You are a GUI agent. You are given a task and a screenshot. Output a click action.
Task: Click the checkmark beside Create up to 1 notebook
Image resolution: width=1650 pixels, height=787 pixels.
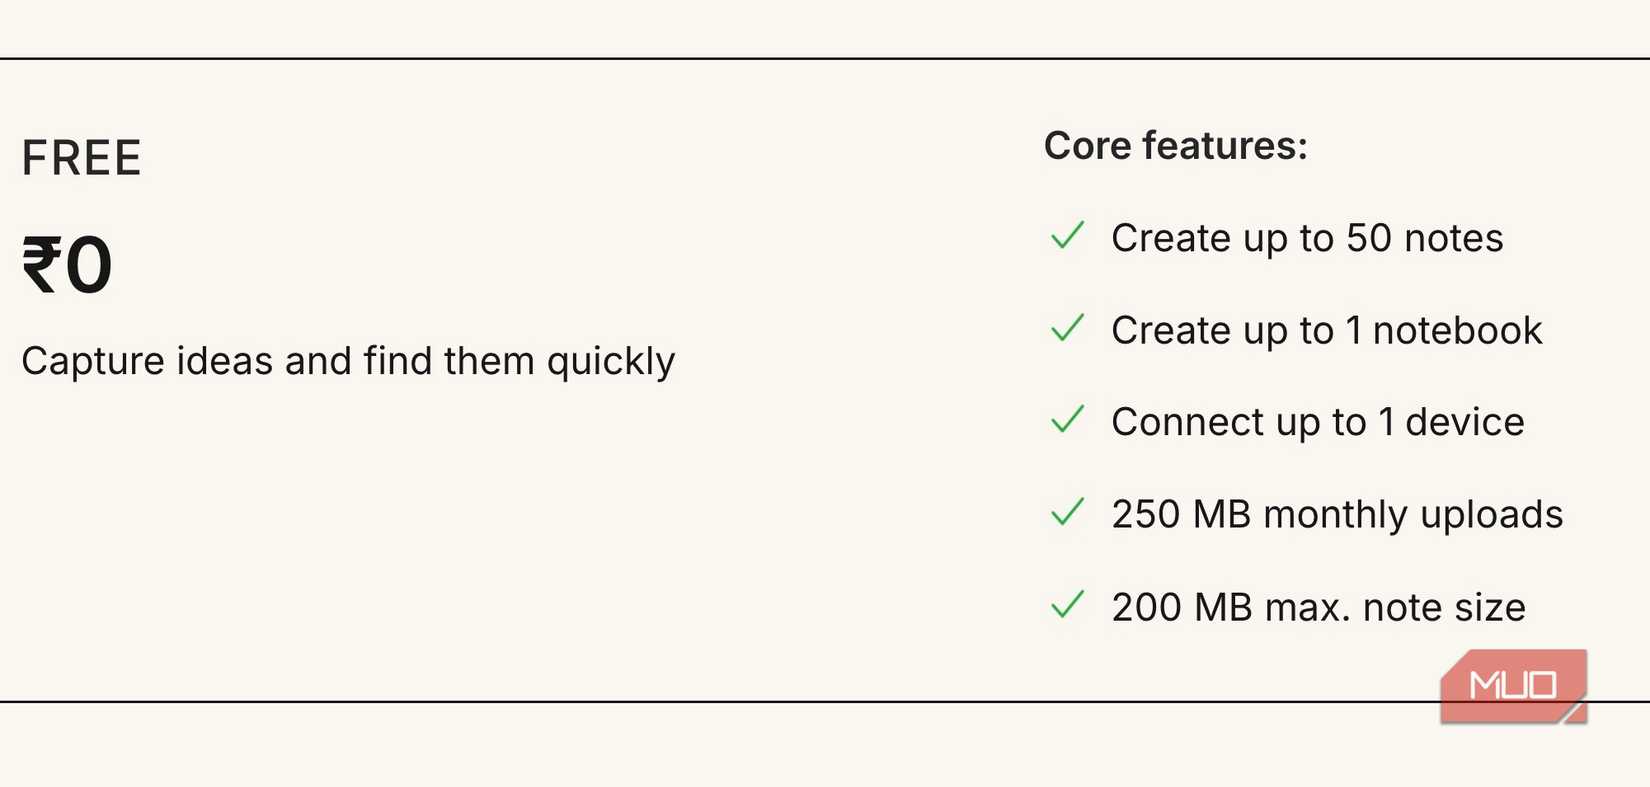(x=1067, y=329)
